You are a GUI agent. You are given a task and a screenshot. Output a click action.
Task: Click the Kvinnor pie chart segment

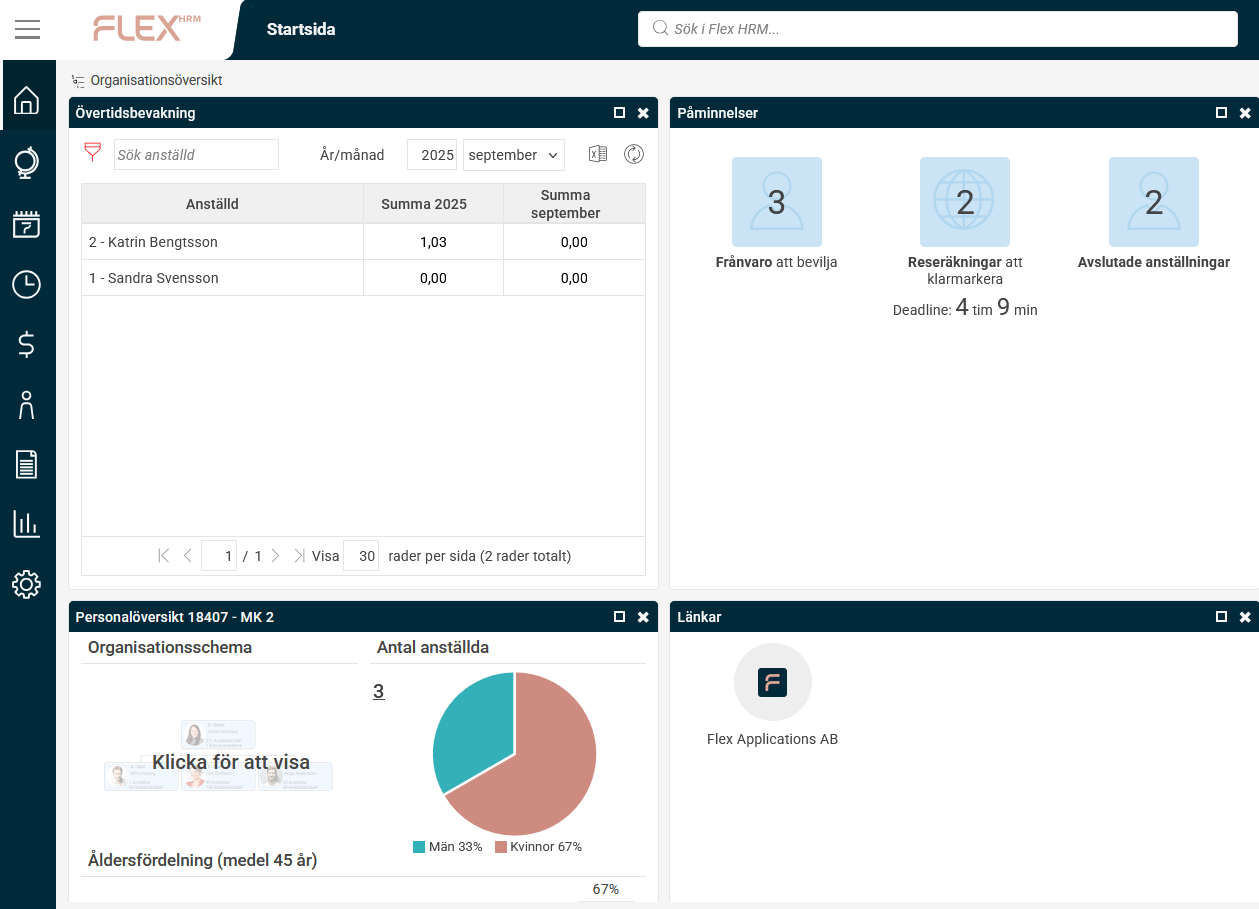point(540,770)
